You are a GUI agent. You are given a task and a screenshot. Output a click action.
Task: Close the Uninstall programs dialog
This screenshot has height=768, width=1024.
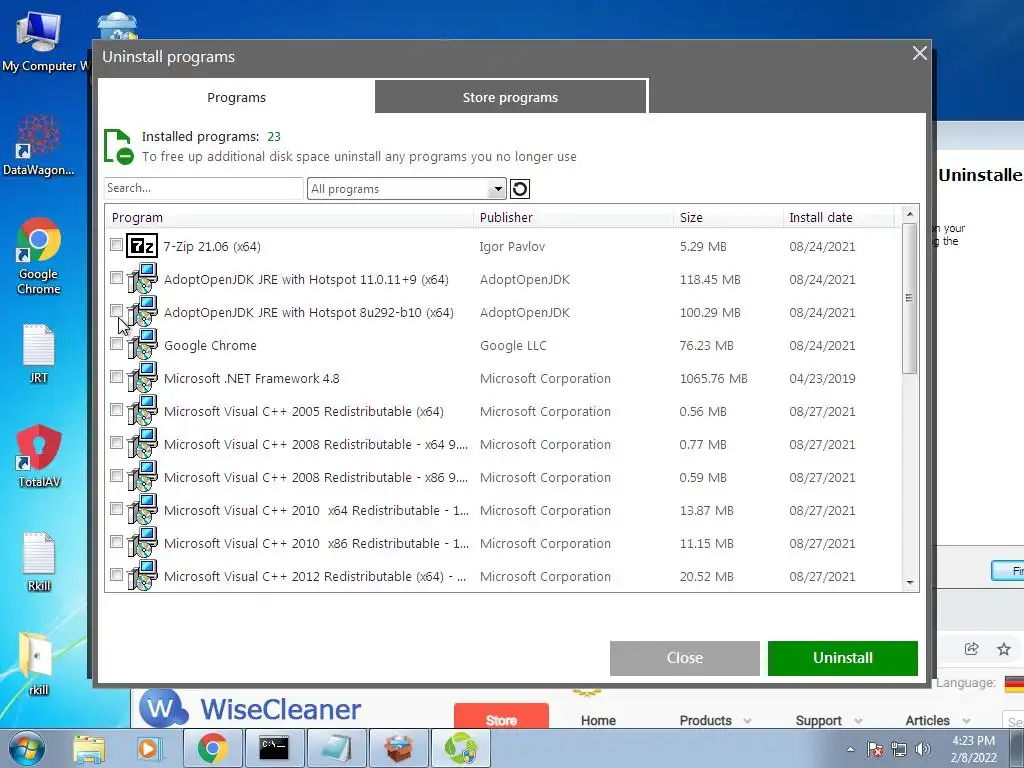point(920,53)
